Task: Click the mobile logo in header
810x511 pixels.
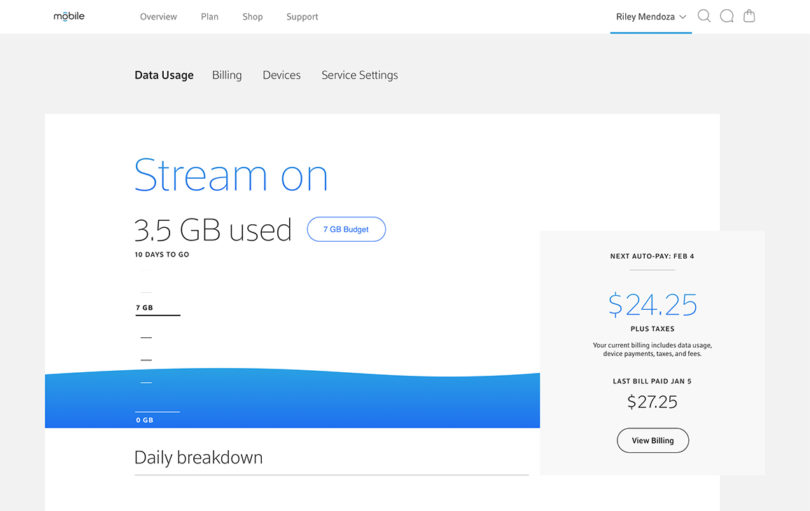Action: pos(69,16)
